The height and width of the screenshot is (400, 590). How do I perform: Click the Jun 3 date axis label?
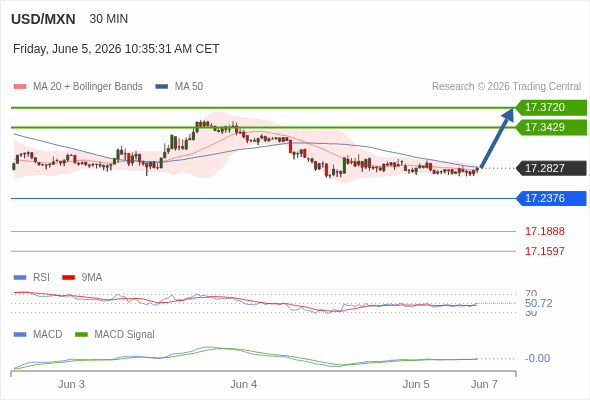click(71, 384)
